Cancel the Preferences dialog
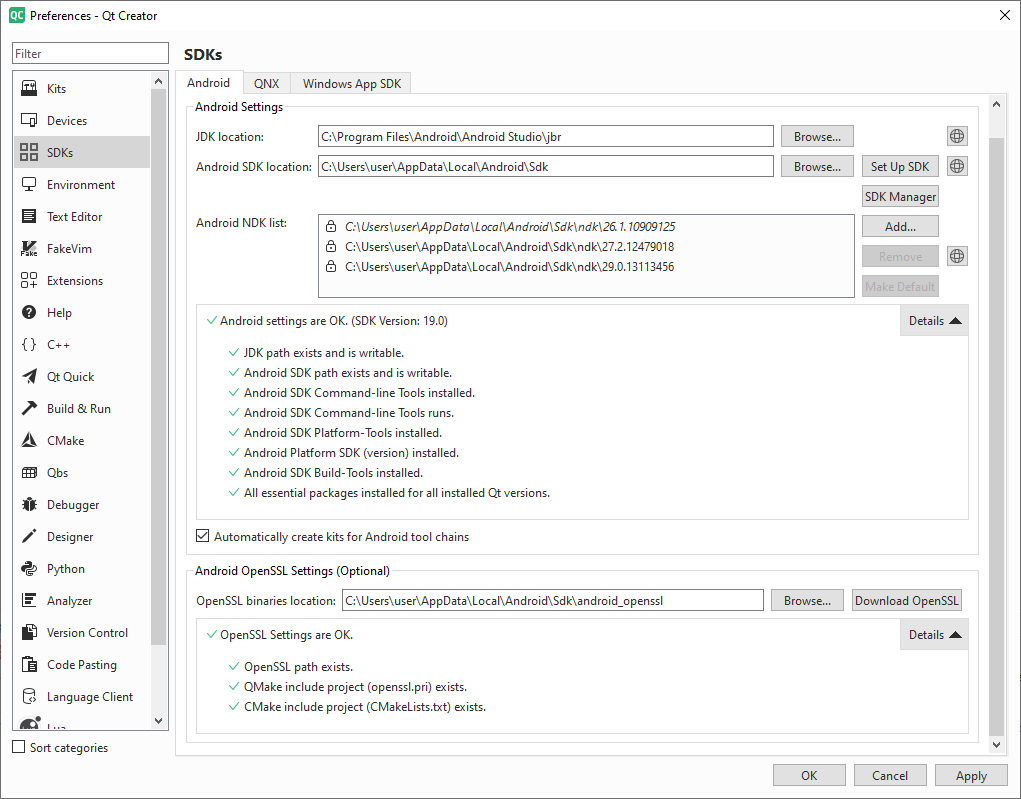This screenshot has height=799, width=1021. [x=890, y=776]
